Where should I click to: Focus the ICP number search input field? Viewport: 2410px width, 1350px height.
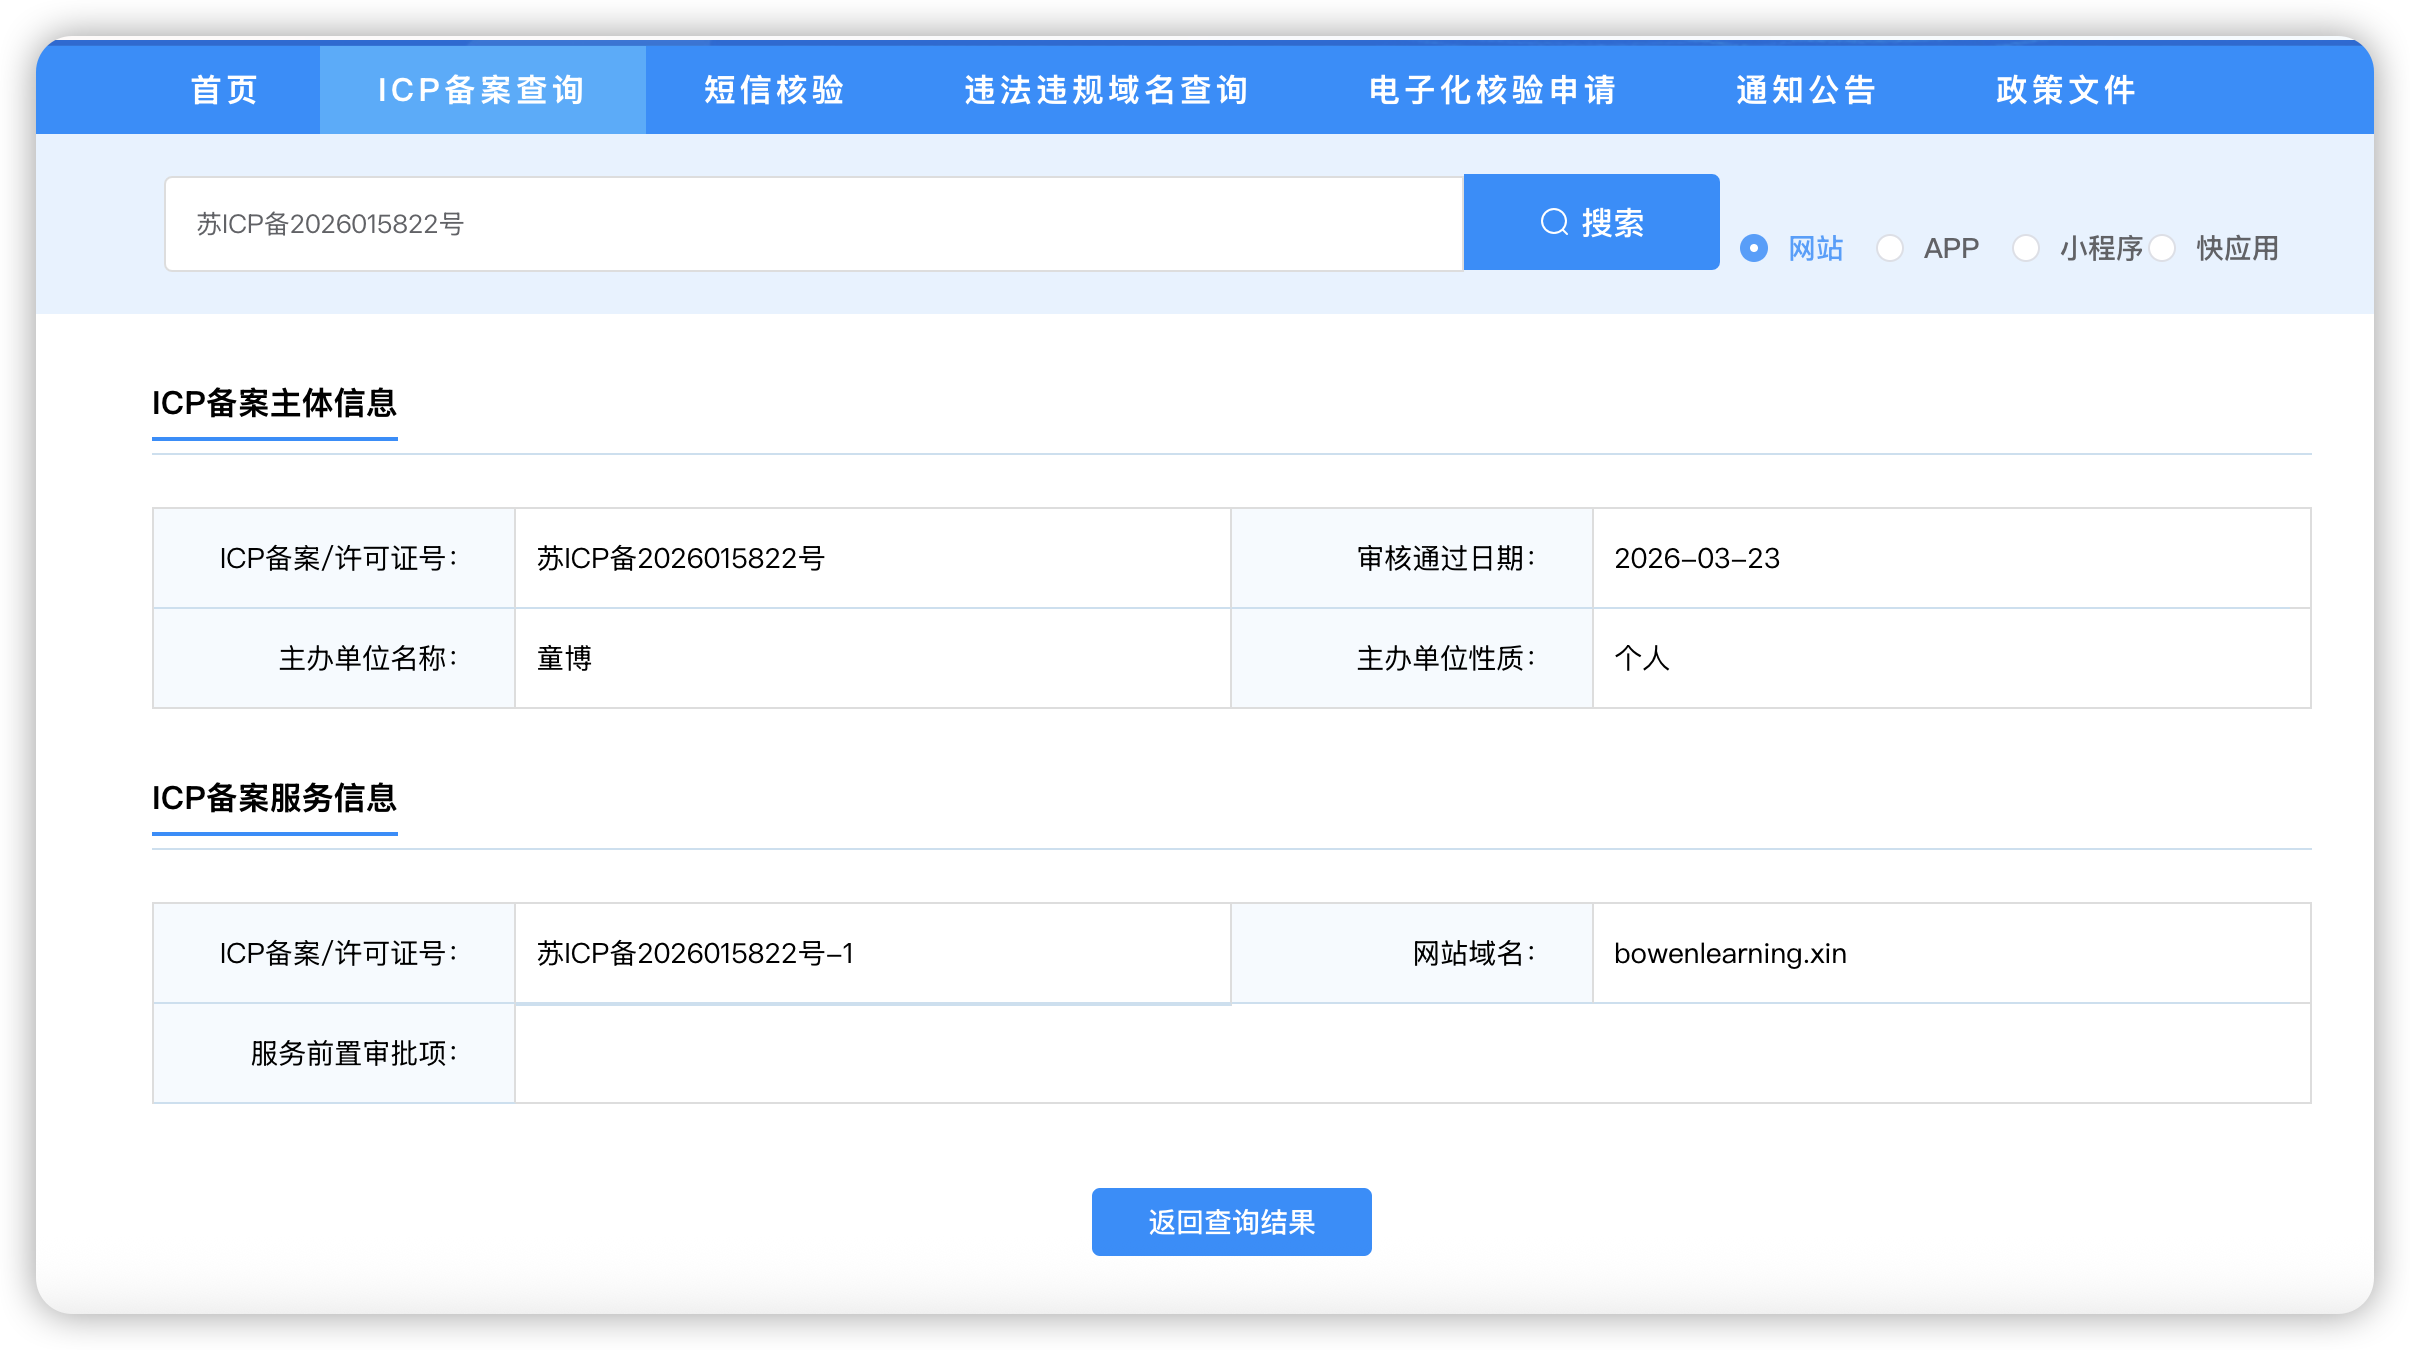(812, 224)
